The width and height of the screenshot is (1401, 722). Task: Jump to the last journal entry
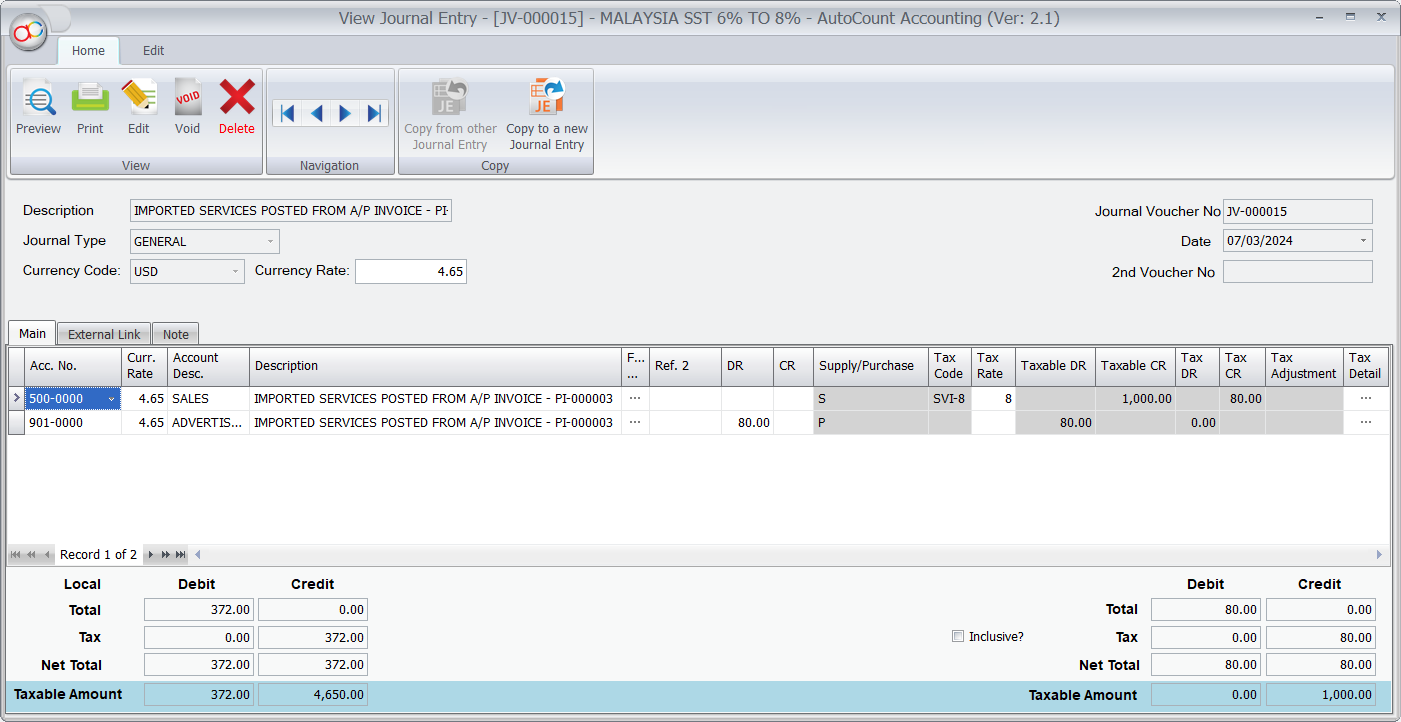point(375,113)
